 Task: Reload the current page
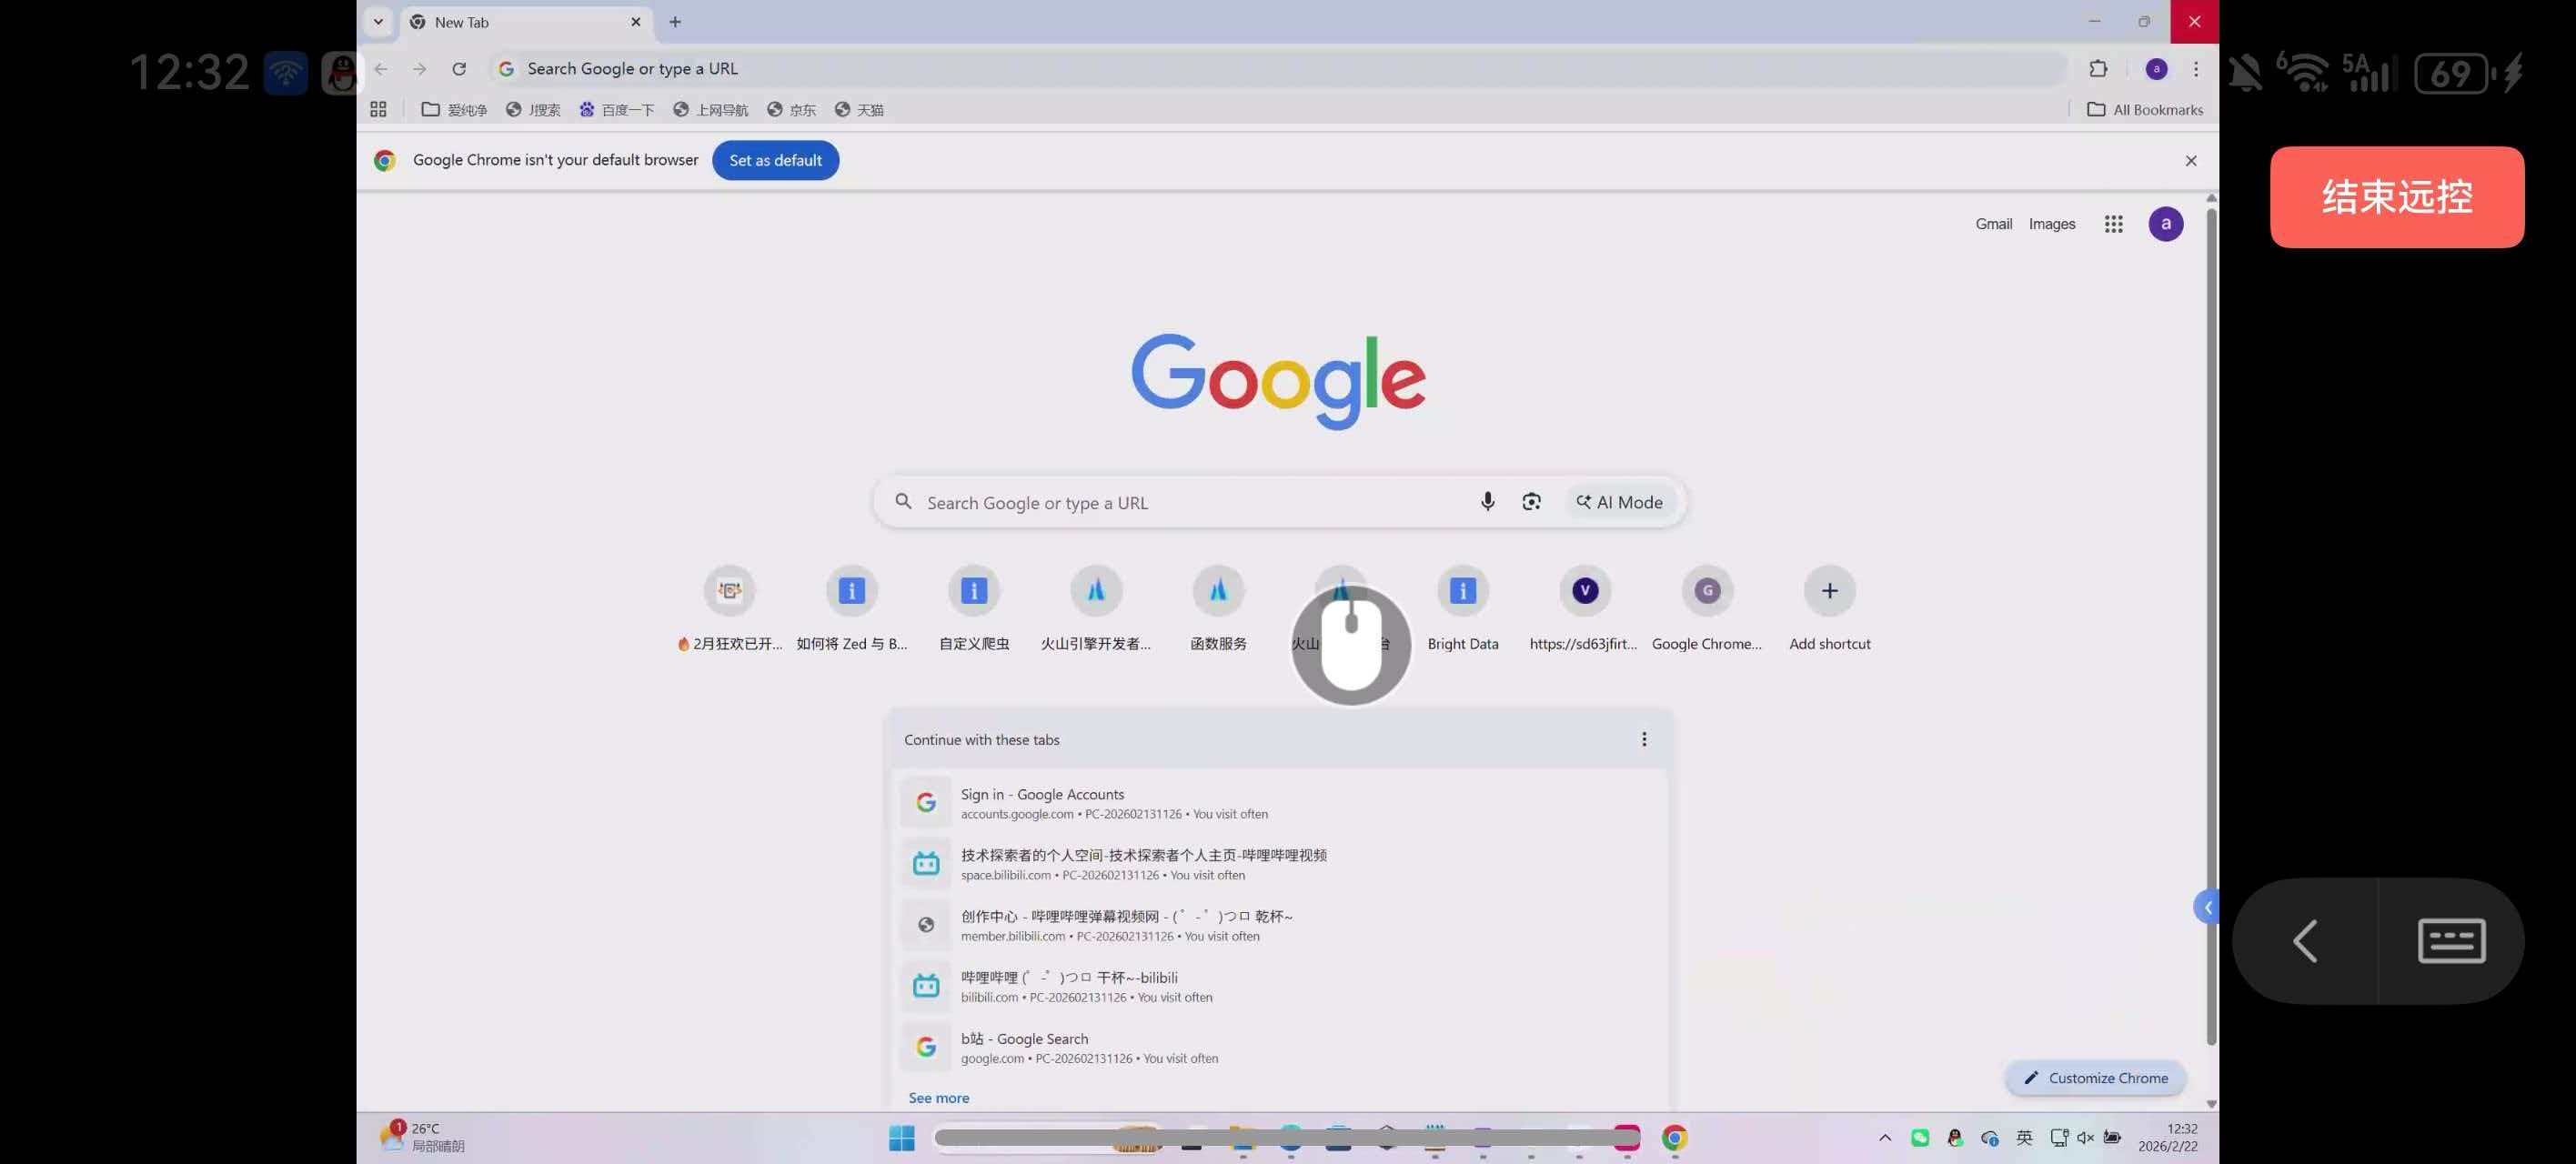click(x=459, y=69)
